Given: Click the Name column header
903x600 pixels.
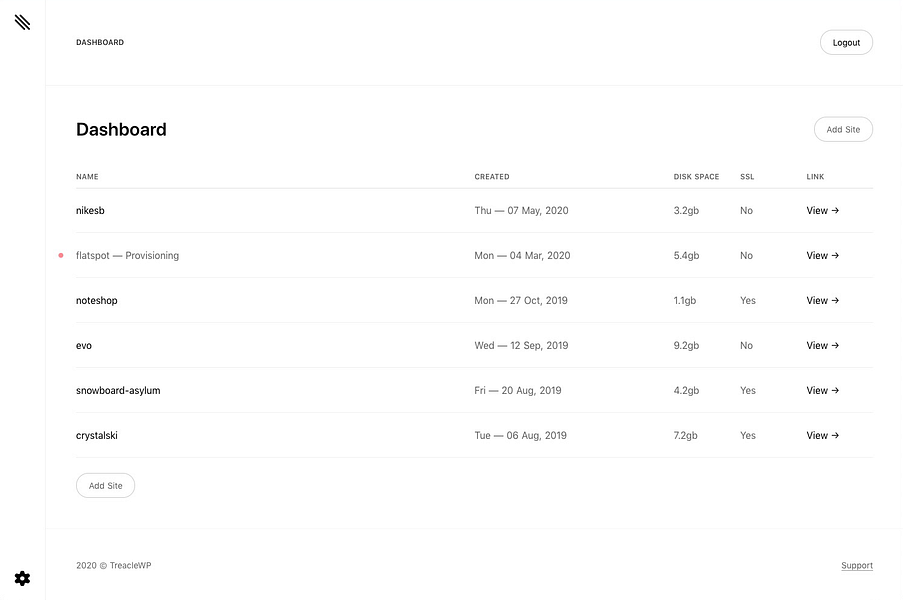Looking at the screenshot, I should pyautogui.click(x=87, y=177).
